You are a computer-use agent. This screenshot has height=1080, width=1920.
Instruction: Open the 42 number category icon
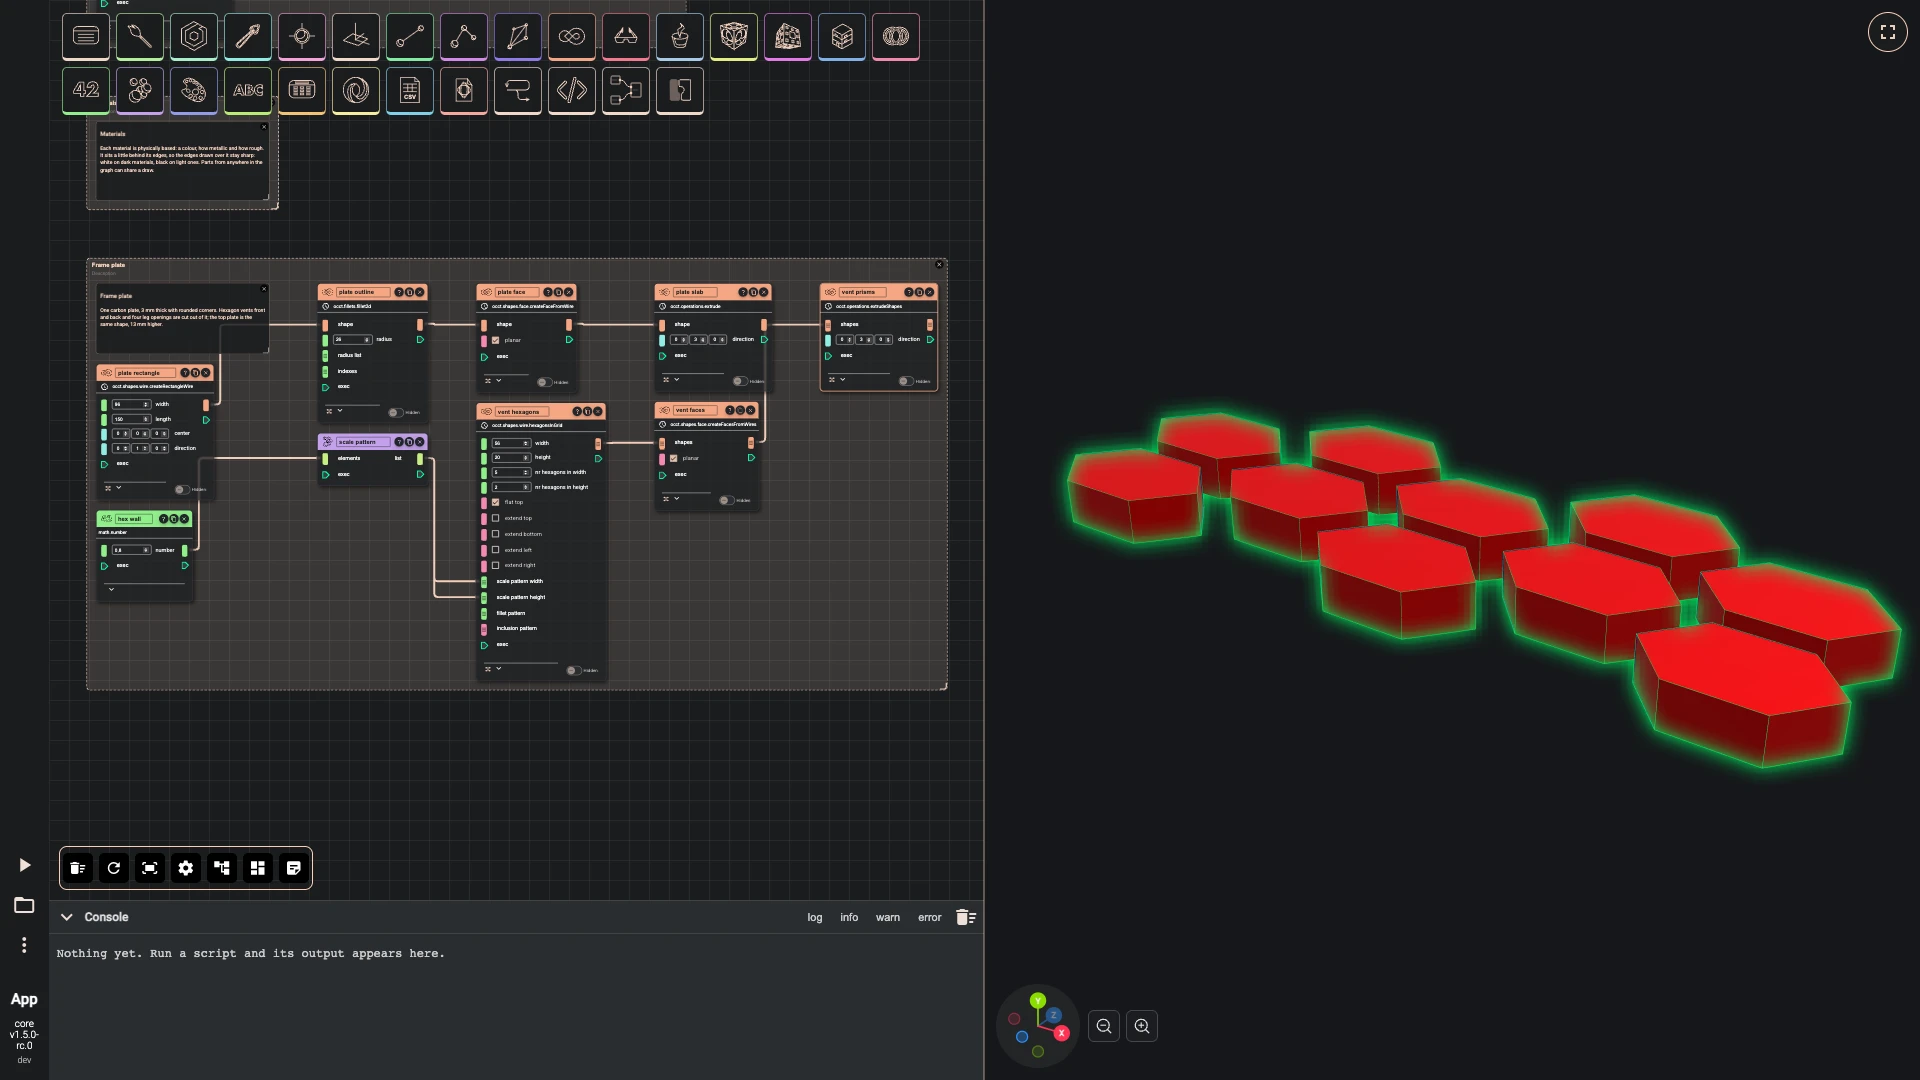click(86, 90)
